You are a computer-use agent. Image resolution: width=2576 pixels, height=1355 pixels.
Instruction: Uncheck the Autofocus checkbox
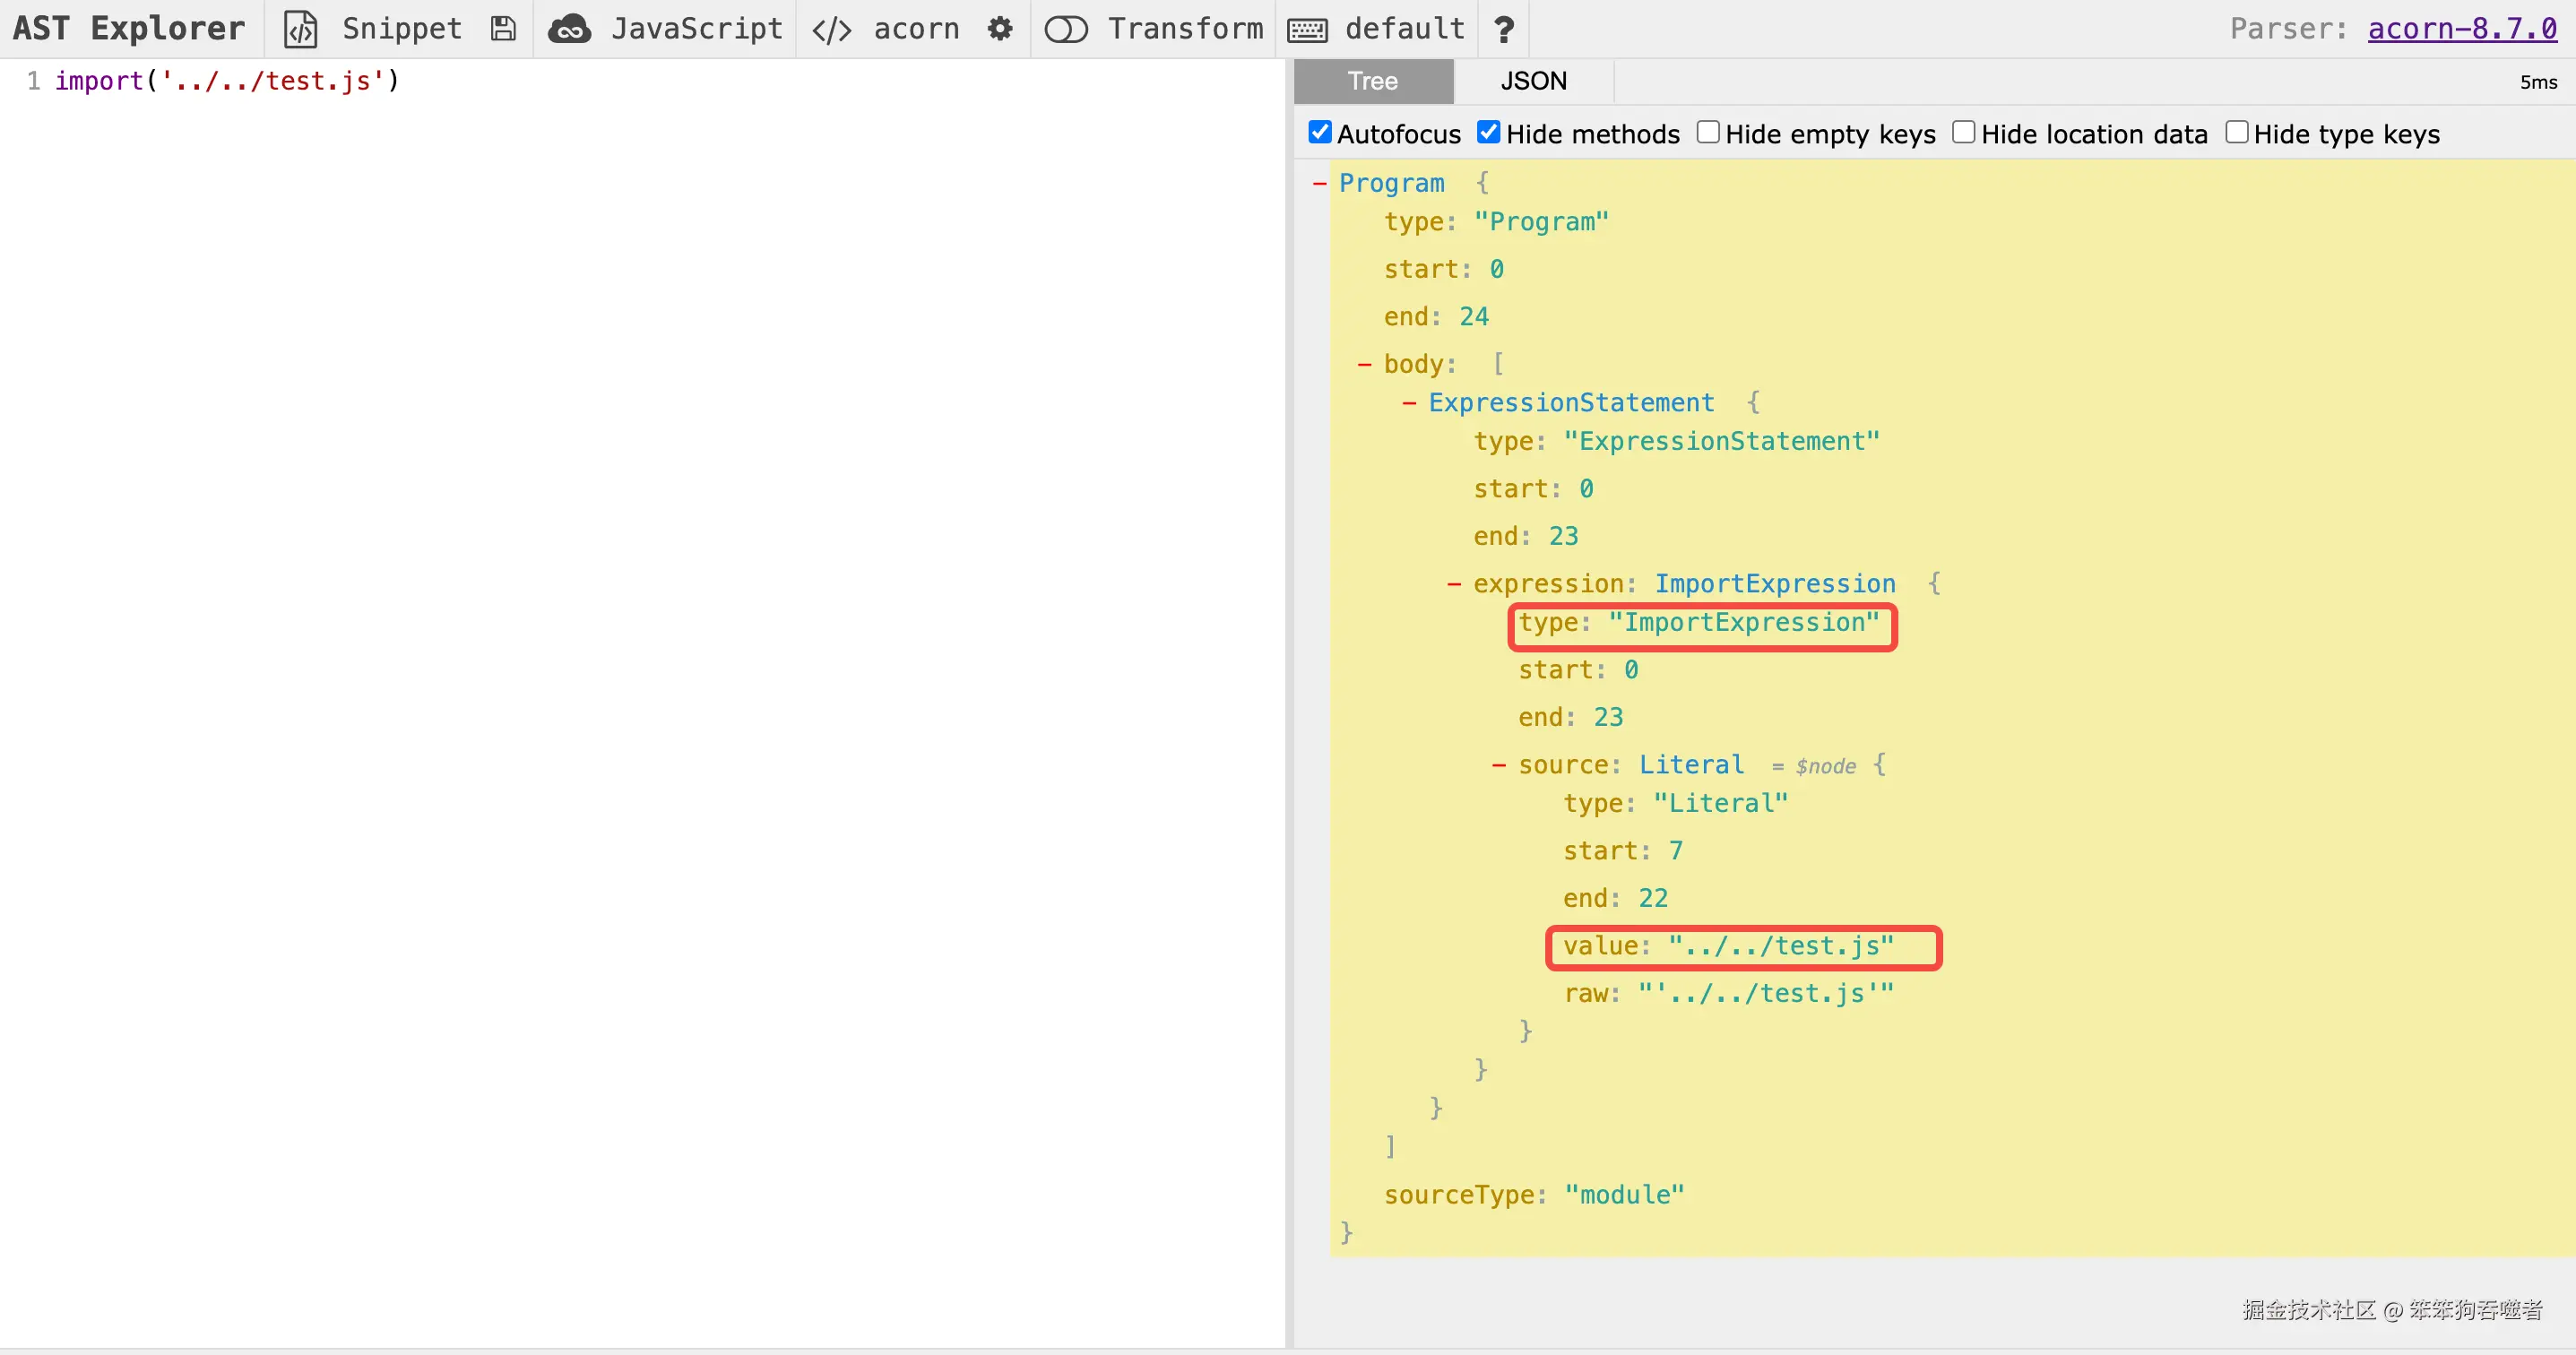pyautogui.click(x=1320, y=133)
